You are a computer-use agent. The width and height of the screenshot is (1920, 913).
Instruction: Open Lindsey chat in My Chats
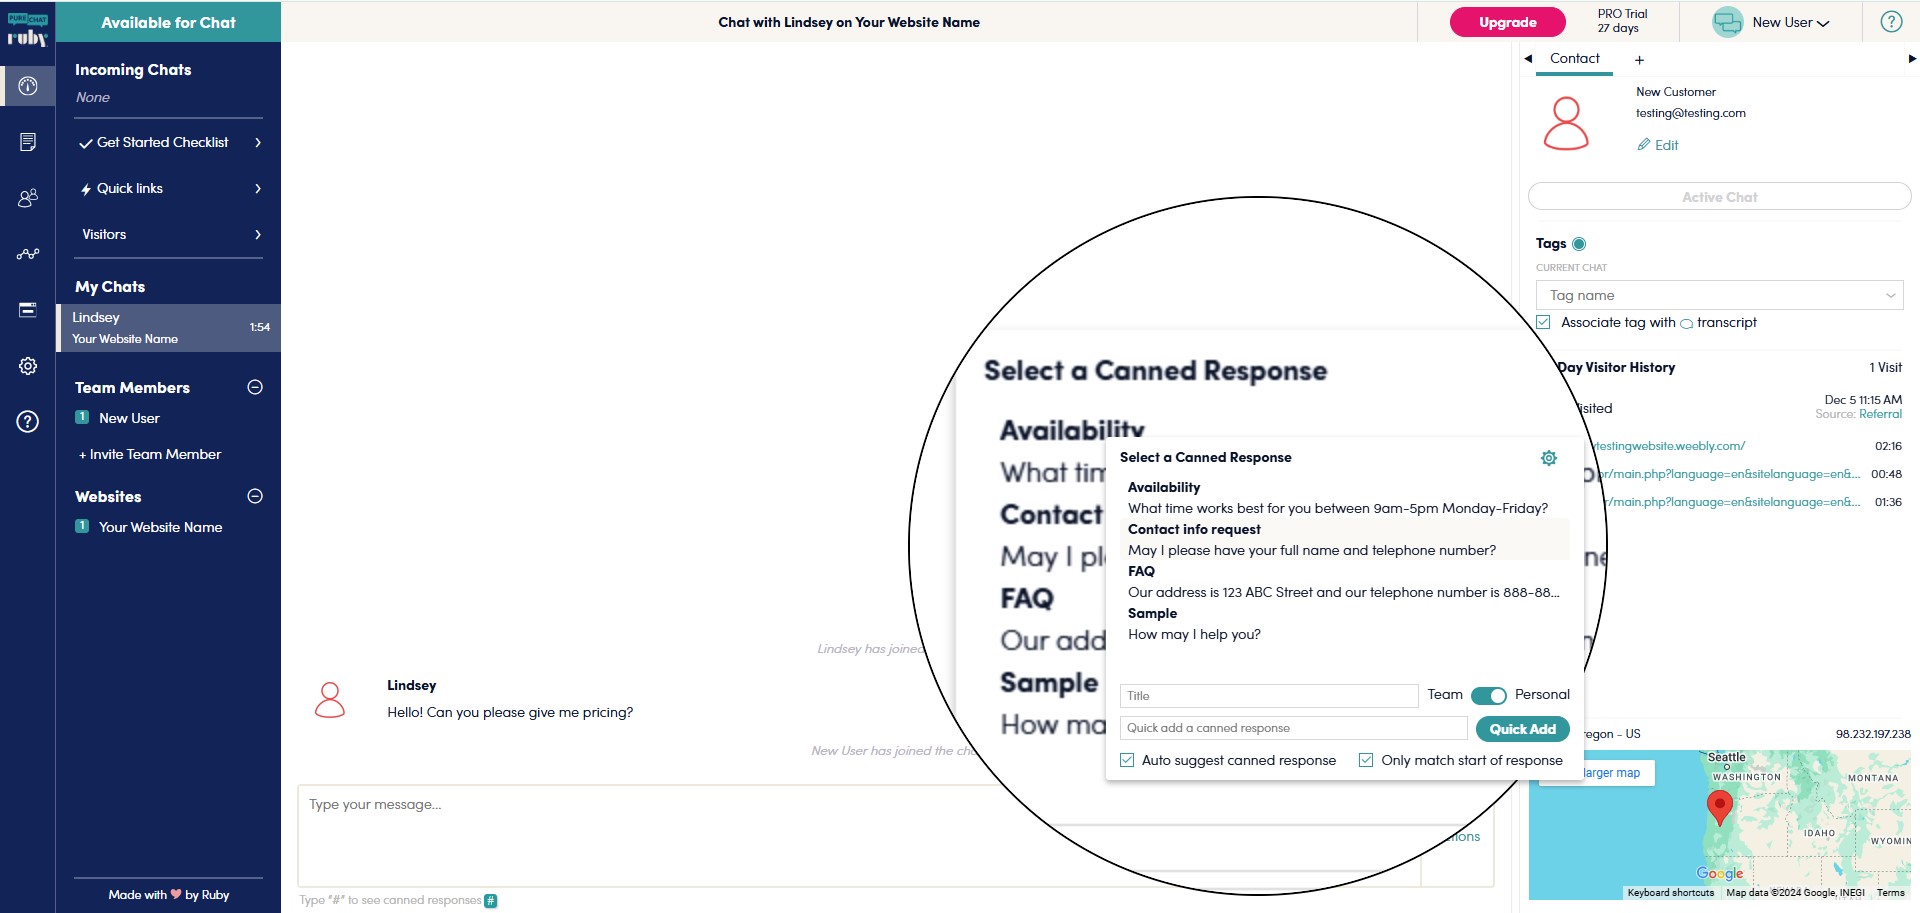pyautogui.click(x=169, y=327)
